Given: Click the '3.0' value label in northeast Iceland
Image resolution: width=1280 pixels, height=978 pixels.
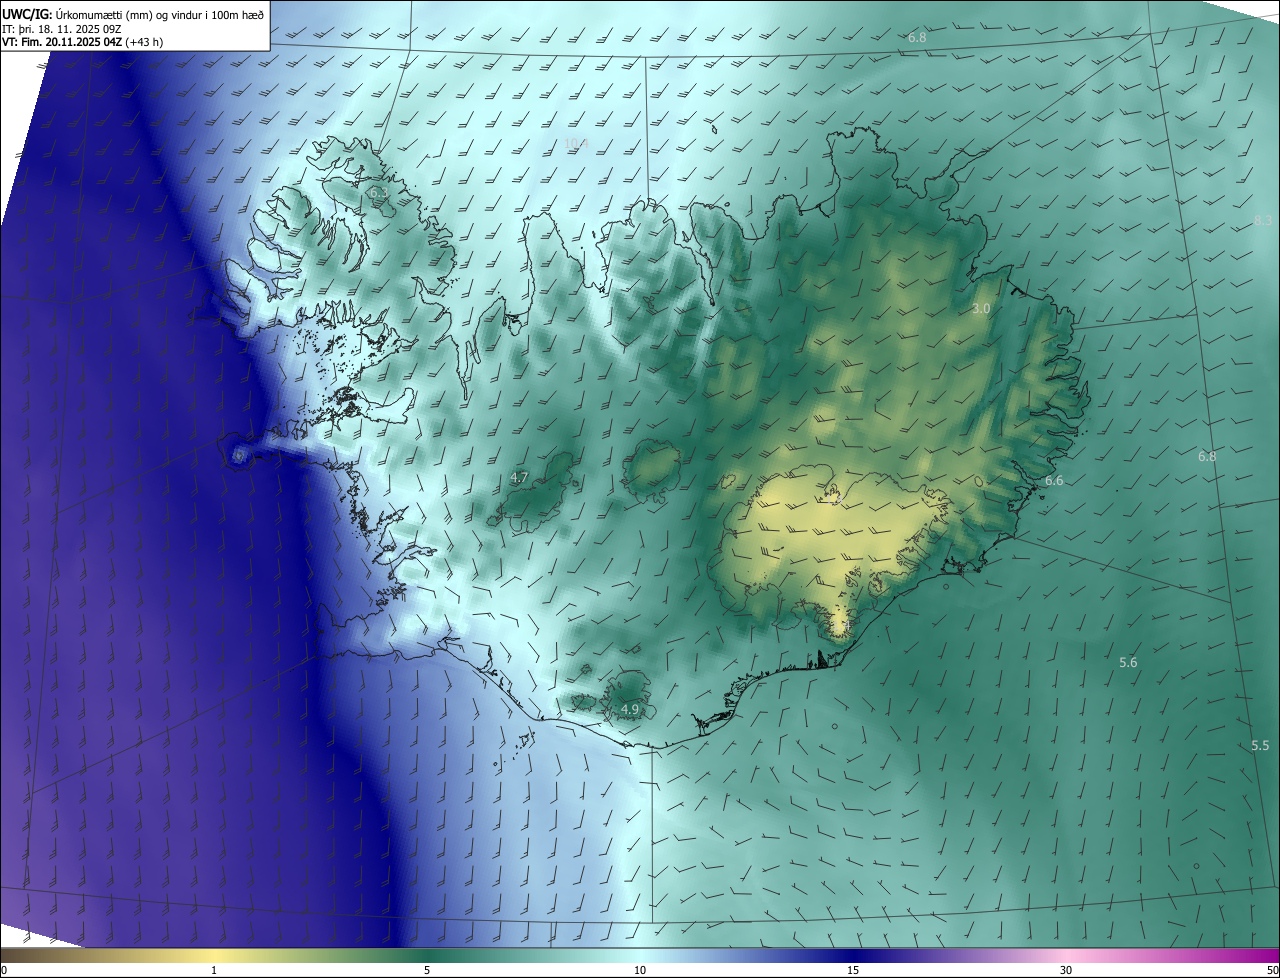Looking at the screenshot, I should (981, 309).
